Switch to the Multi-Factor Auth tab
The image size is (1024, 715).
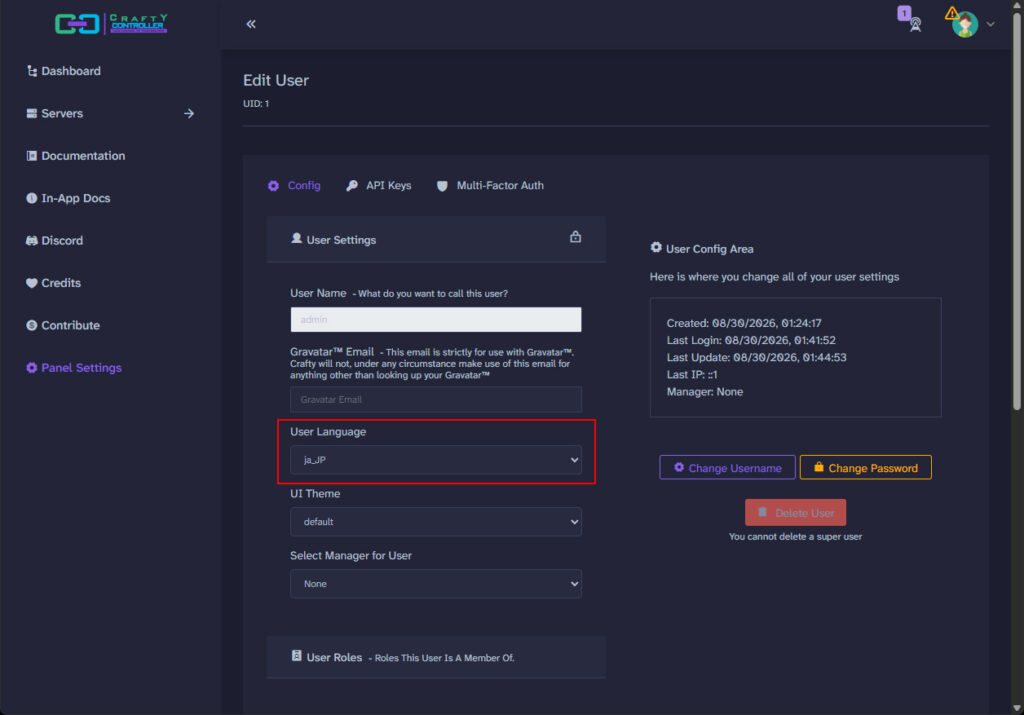tap(490, 185)
